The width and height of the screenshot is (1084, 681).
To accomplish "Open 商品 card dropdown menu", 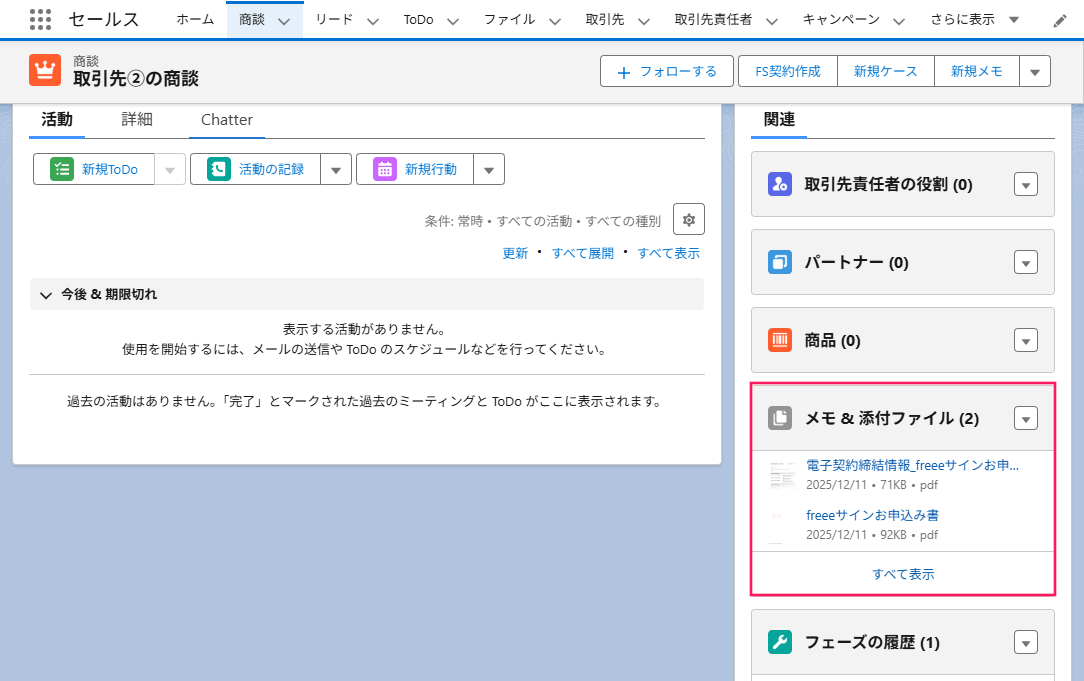I will click(1026, 341).
